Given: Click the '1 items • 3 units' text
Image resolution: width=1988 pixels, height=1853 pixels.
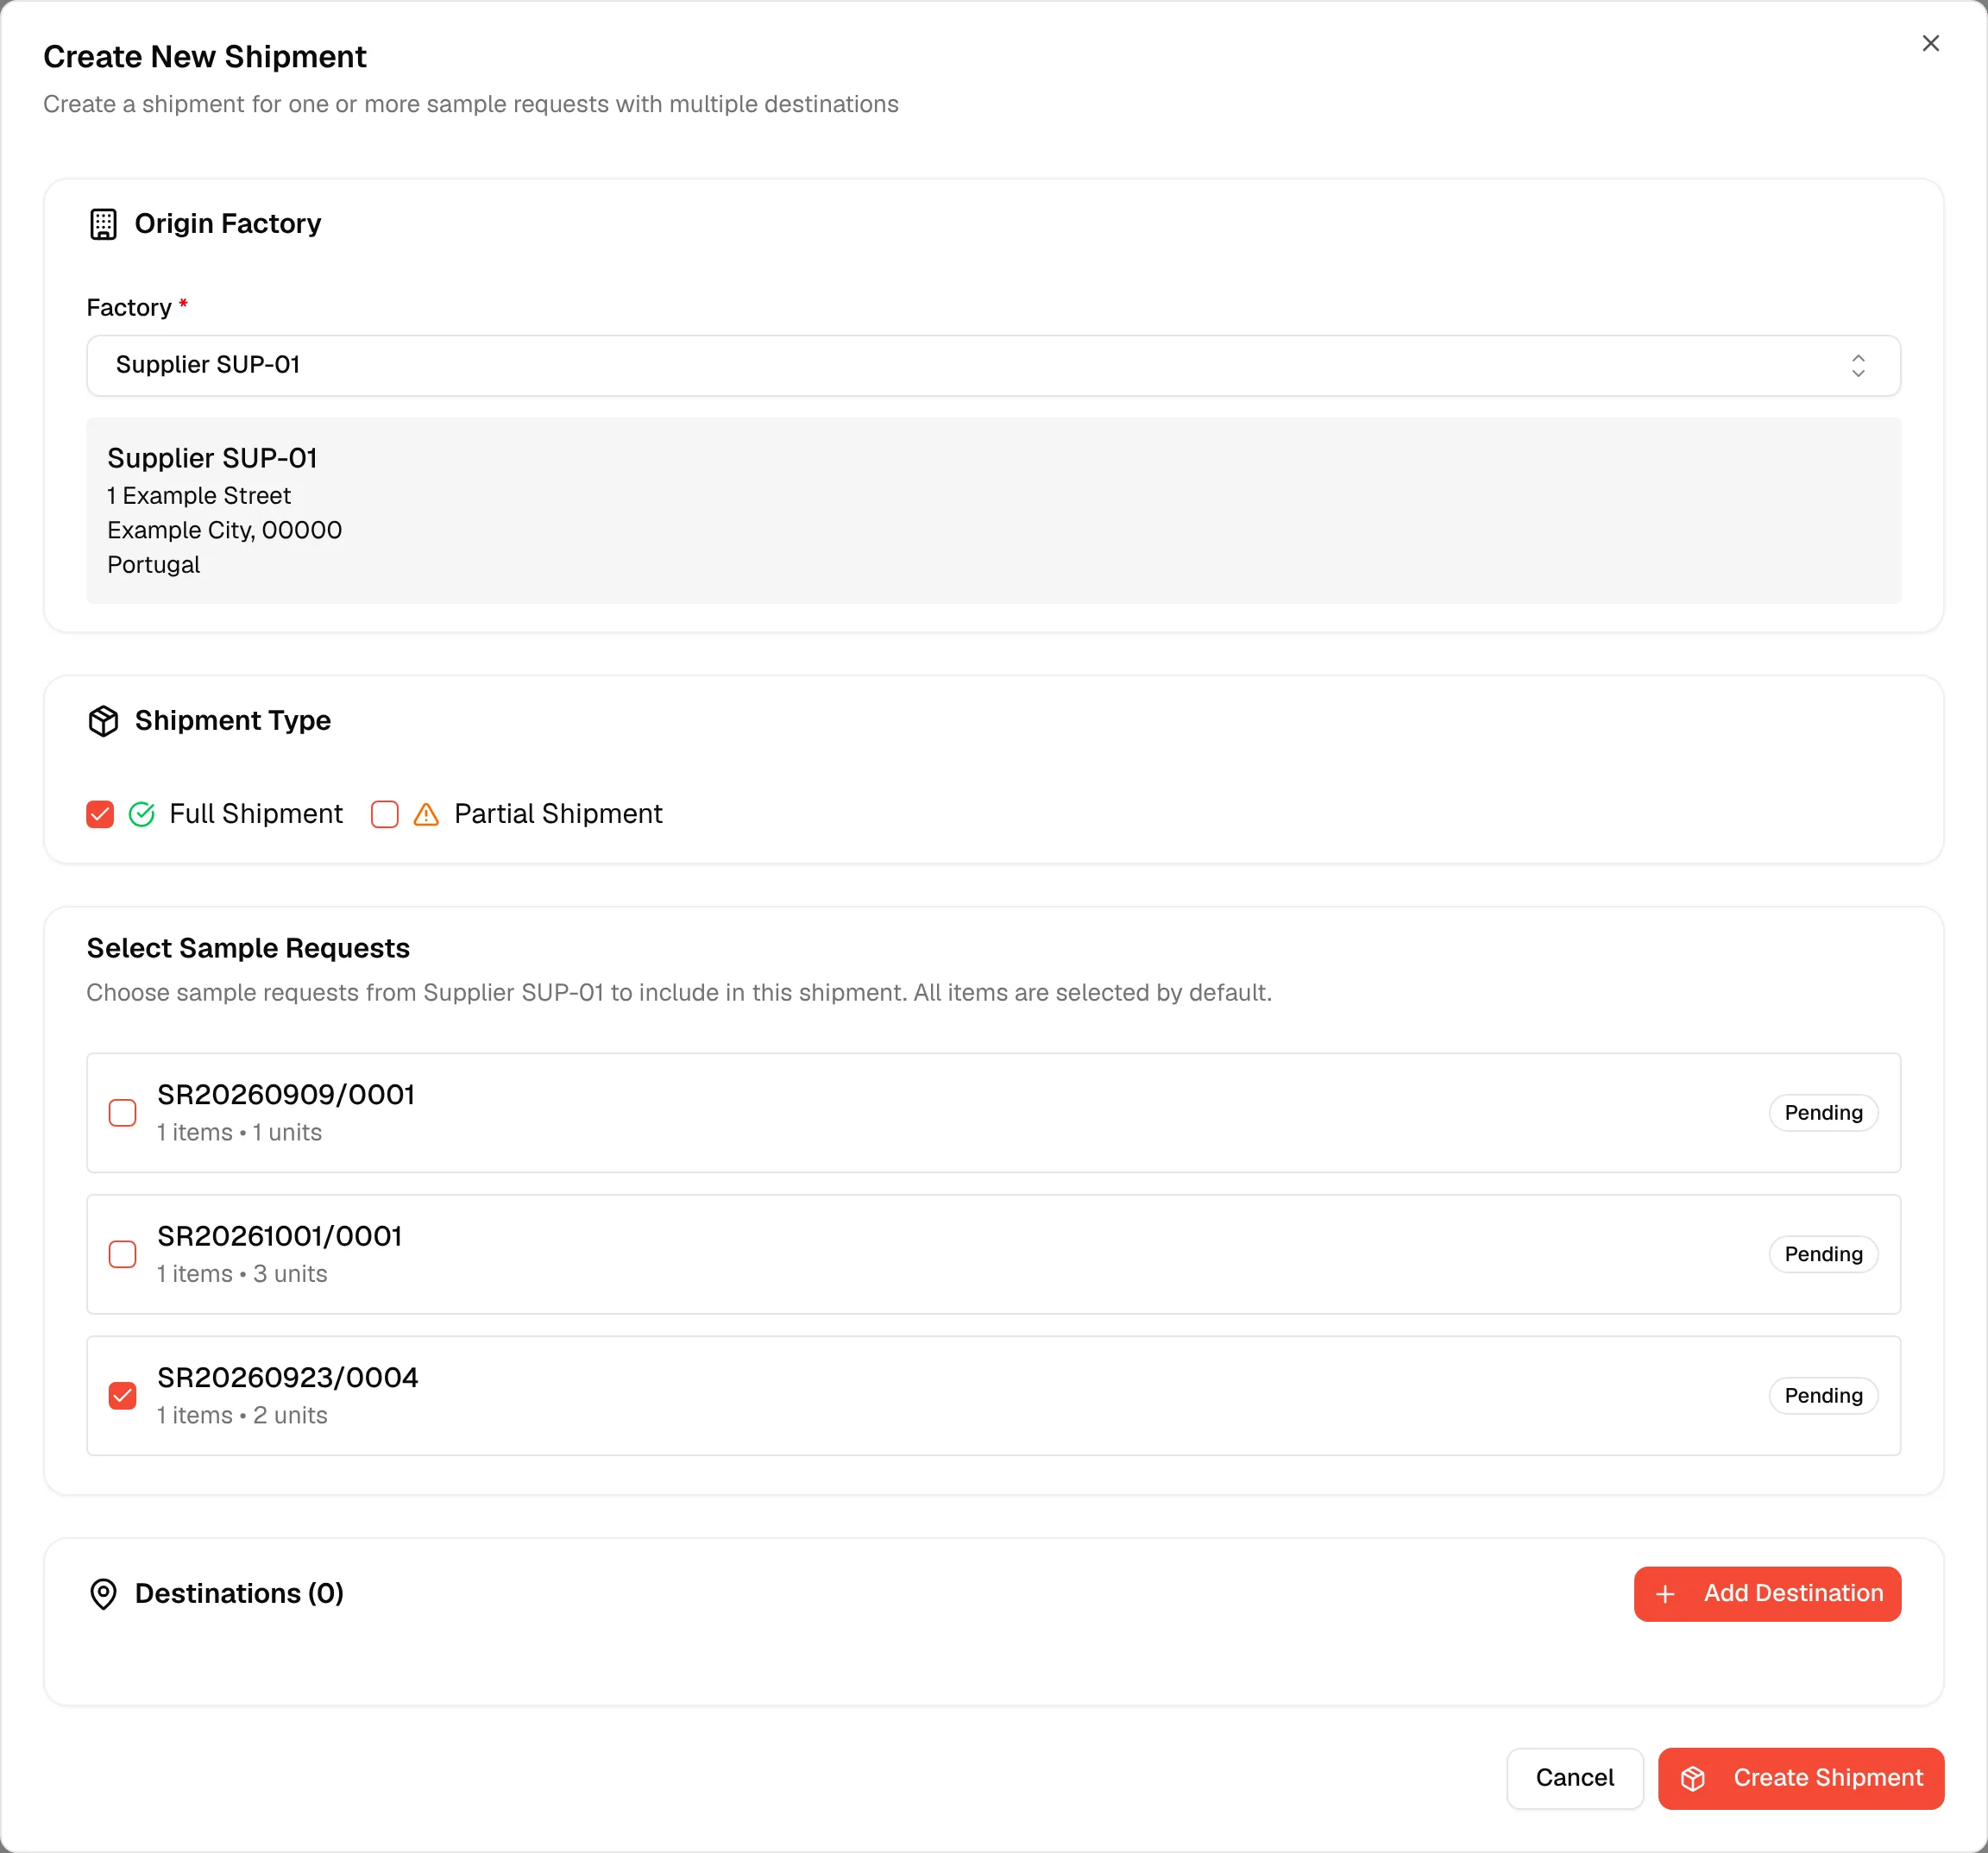Looking at the screenshot, I should [242, 1274].
